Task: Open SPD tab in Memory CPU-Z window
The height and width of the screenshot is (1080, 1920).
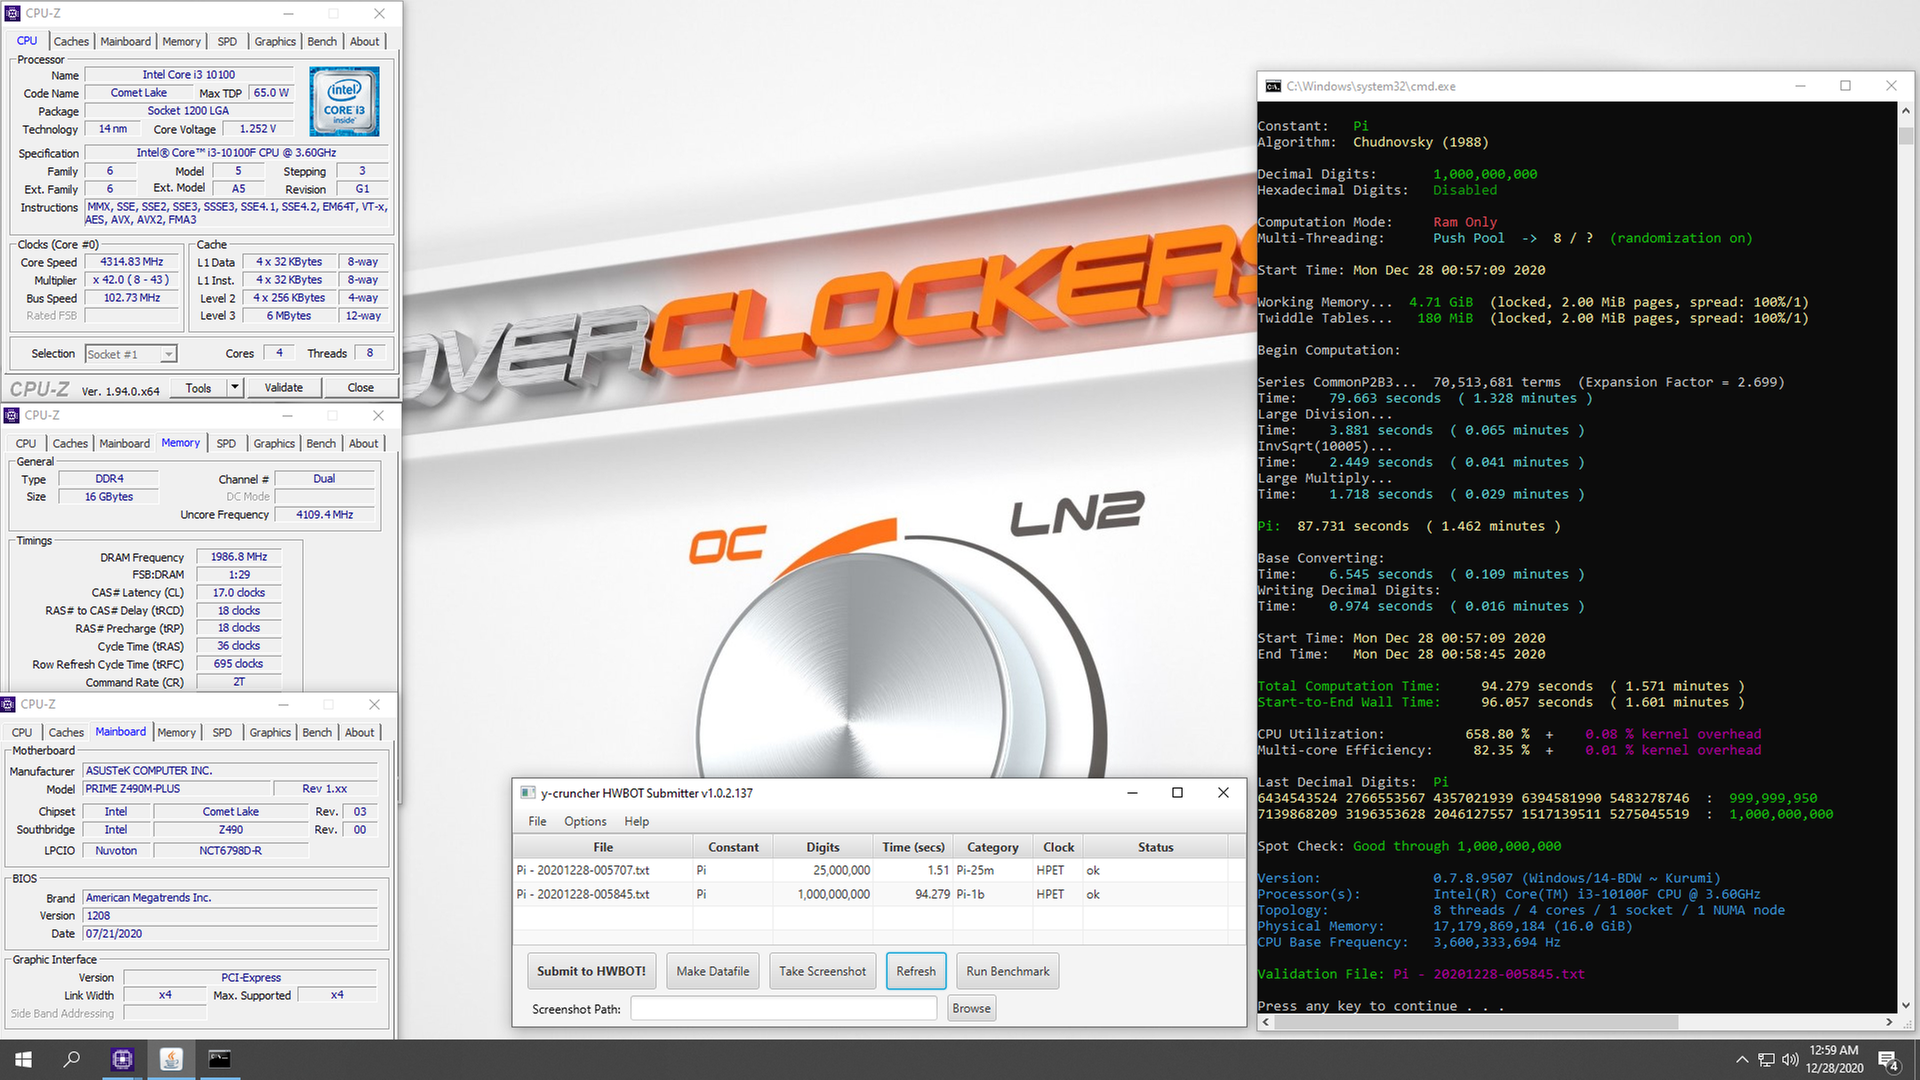Action: (226, 443)
